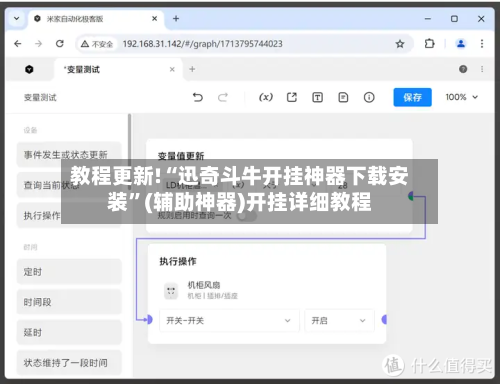Open the help question mark icon
The width and height of the screenshot is (500, 384).
463,69
